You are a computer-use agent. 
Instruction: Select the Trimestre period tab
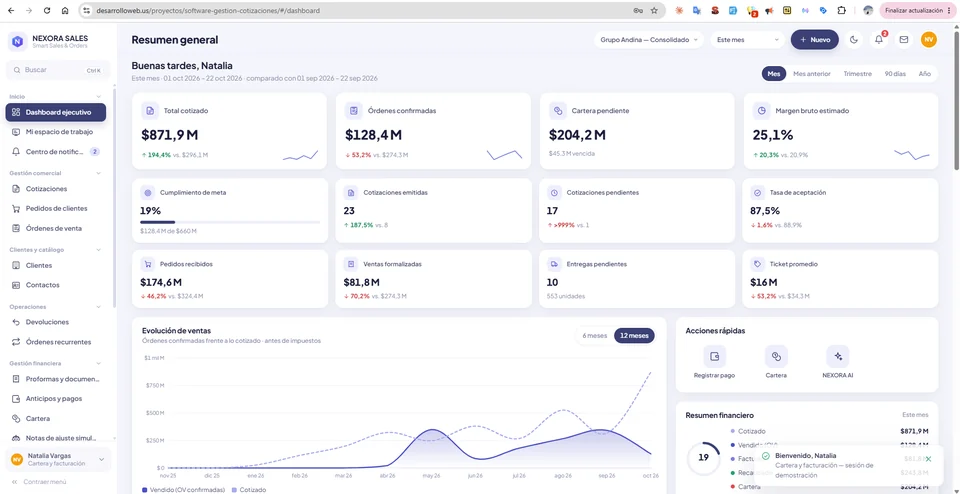point(857,73)
